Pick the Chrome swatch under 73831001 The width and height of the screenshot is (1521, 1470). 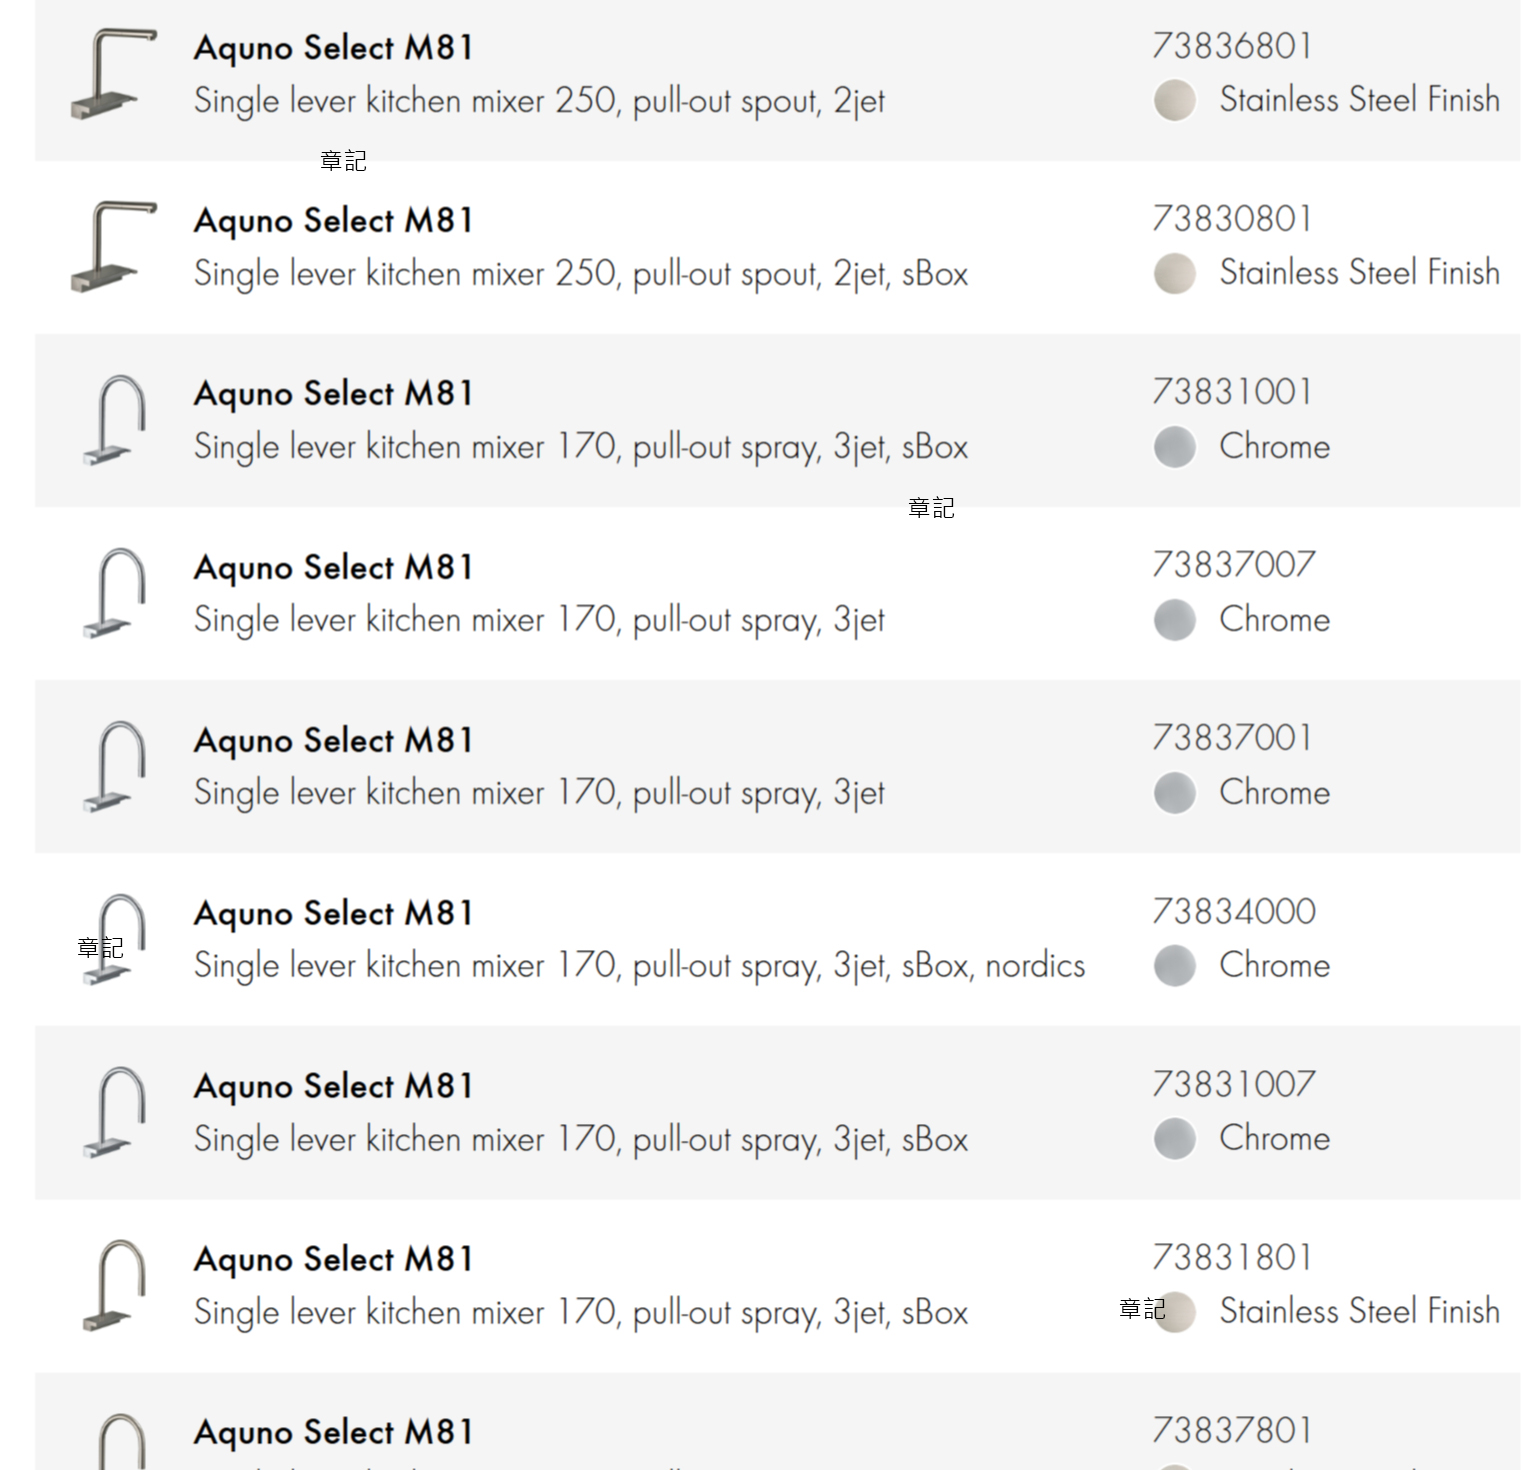coord(1175,446)
